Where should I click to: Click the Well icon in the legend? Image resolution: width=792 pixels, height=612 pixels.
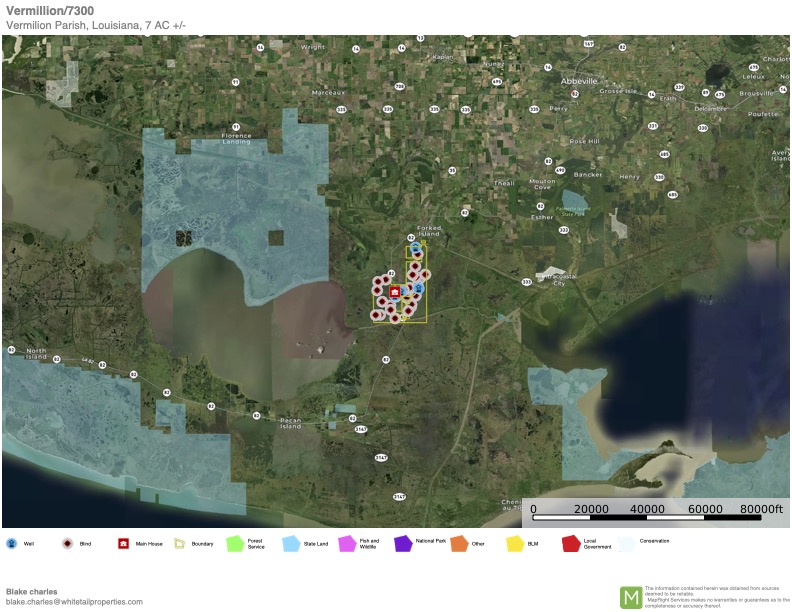(11, 543)
